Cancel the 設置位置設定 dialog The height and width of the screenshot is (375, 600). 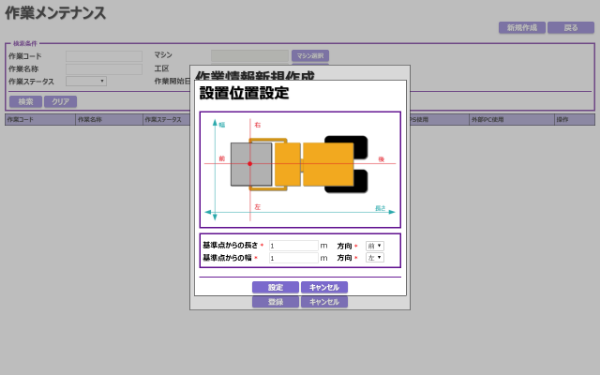pyautogui.click(x=324, y=287)
